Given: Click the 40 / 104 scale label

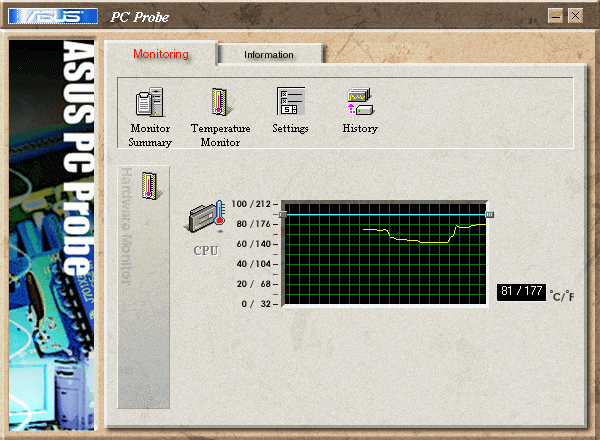Looking at the screenshot, I should [x=253, y=264].
